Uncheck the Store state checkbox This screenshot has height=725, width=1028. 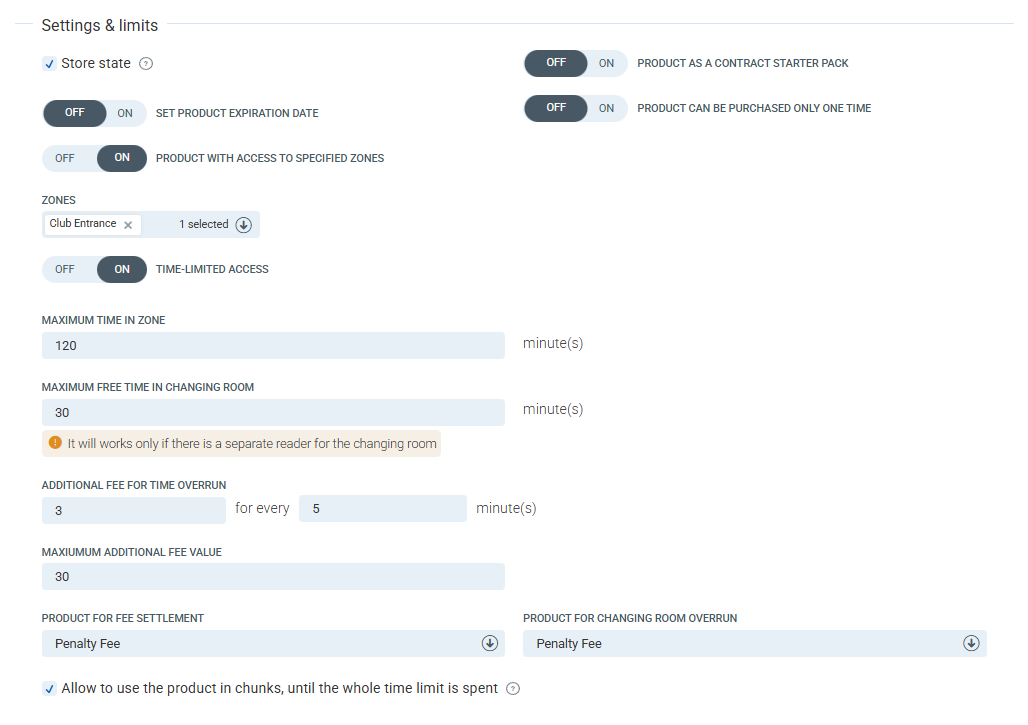(x=50, y=64)
